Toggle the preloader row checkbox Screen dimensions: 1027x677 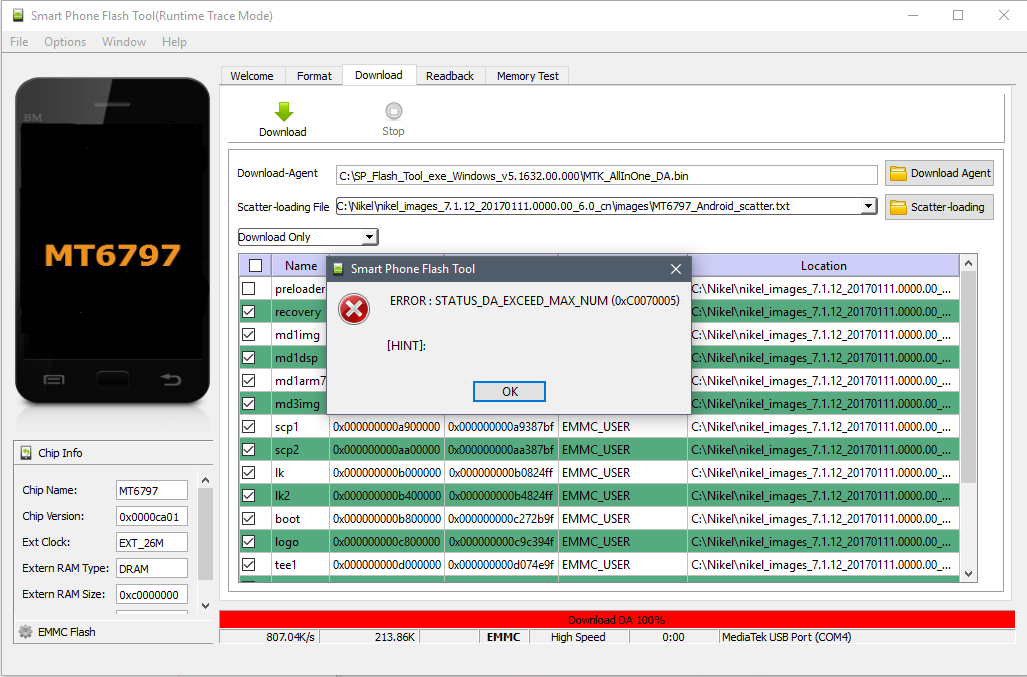coord(249,289)
